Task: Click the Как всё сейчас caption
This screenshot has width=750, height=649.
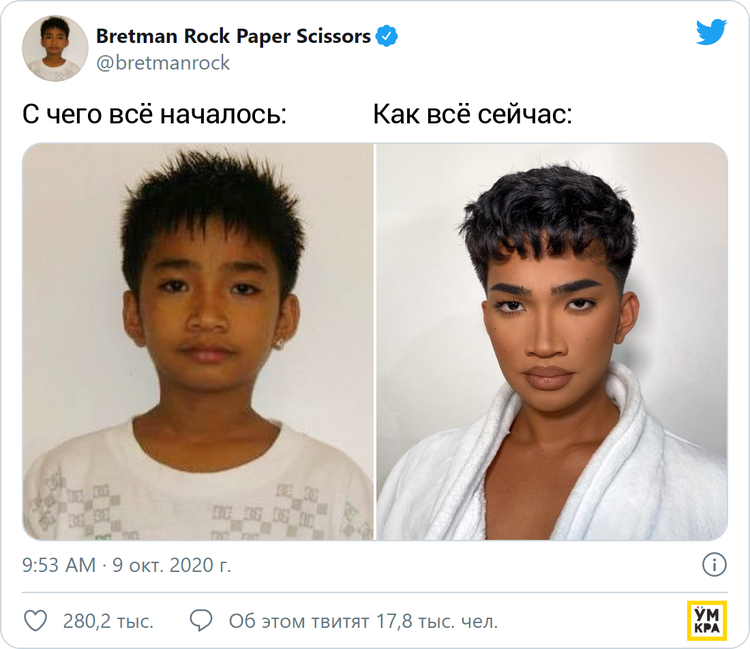Action: (x=472, y=114)
